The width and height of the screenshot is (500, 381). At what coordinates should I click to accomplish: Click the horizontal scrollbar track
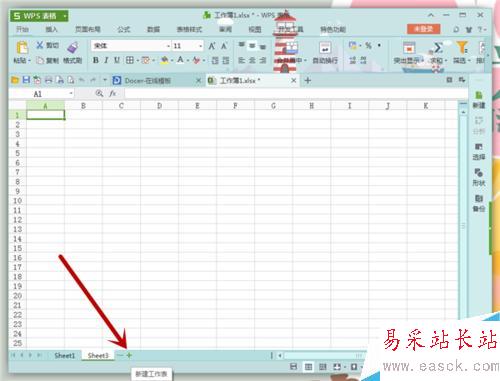tap(323, 356)
